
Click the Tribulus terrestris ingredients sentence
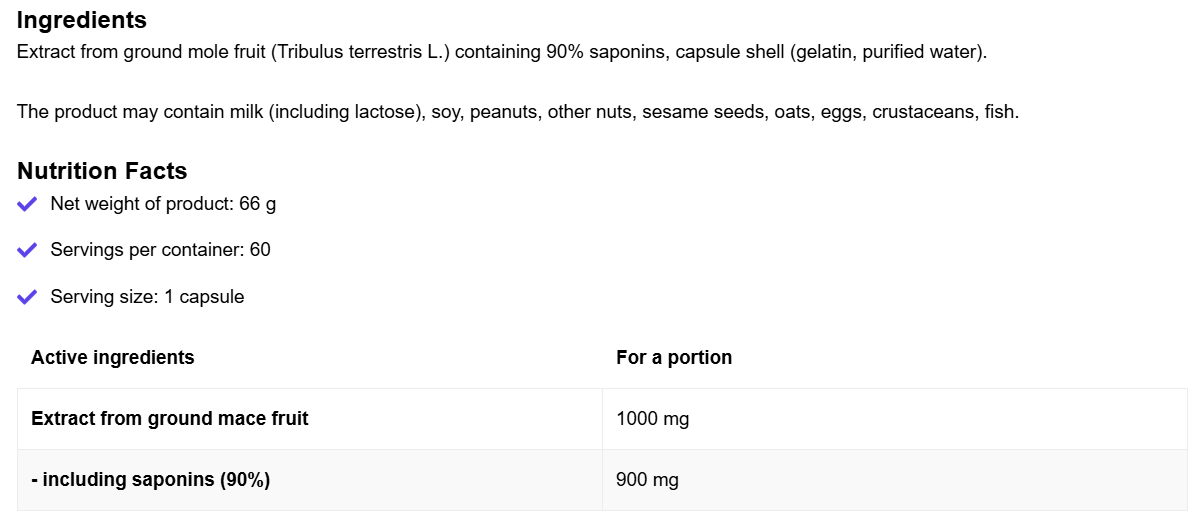tap(501, 52)
